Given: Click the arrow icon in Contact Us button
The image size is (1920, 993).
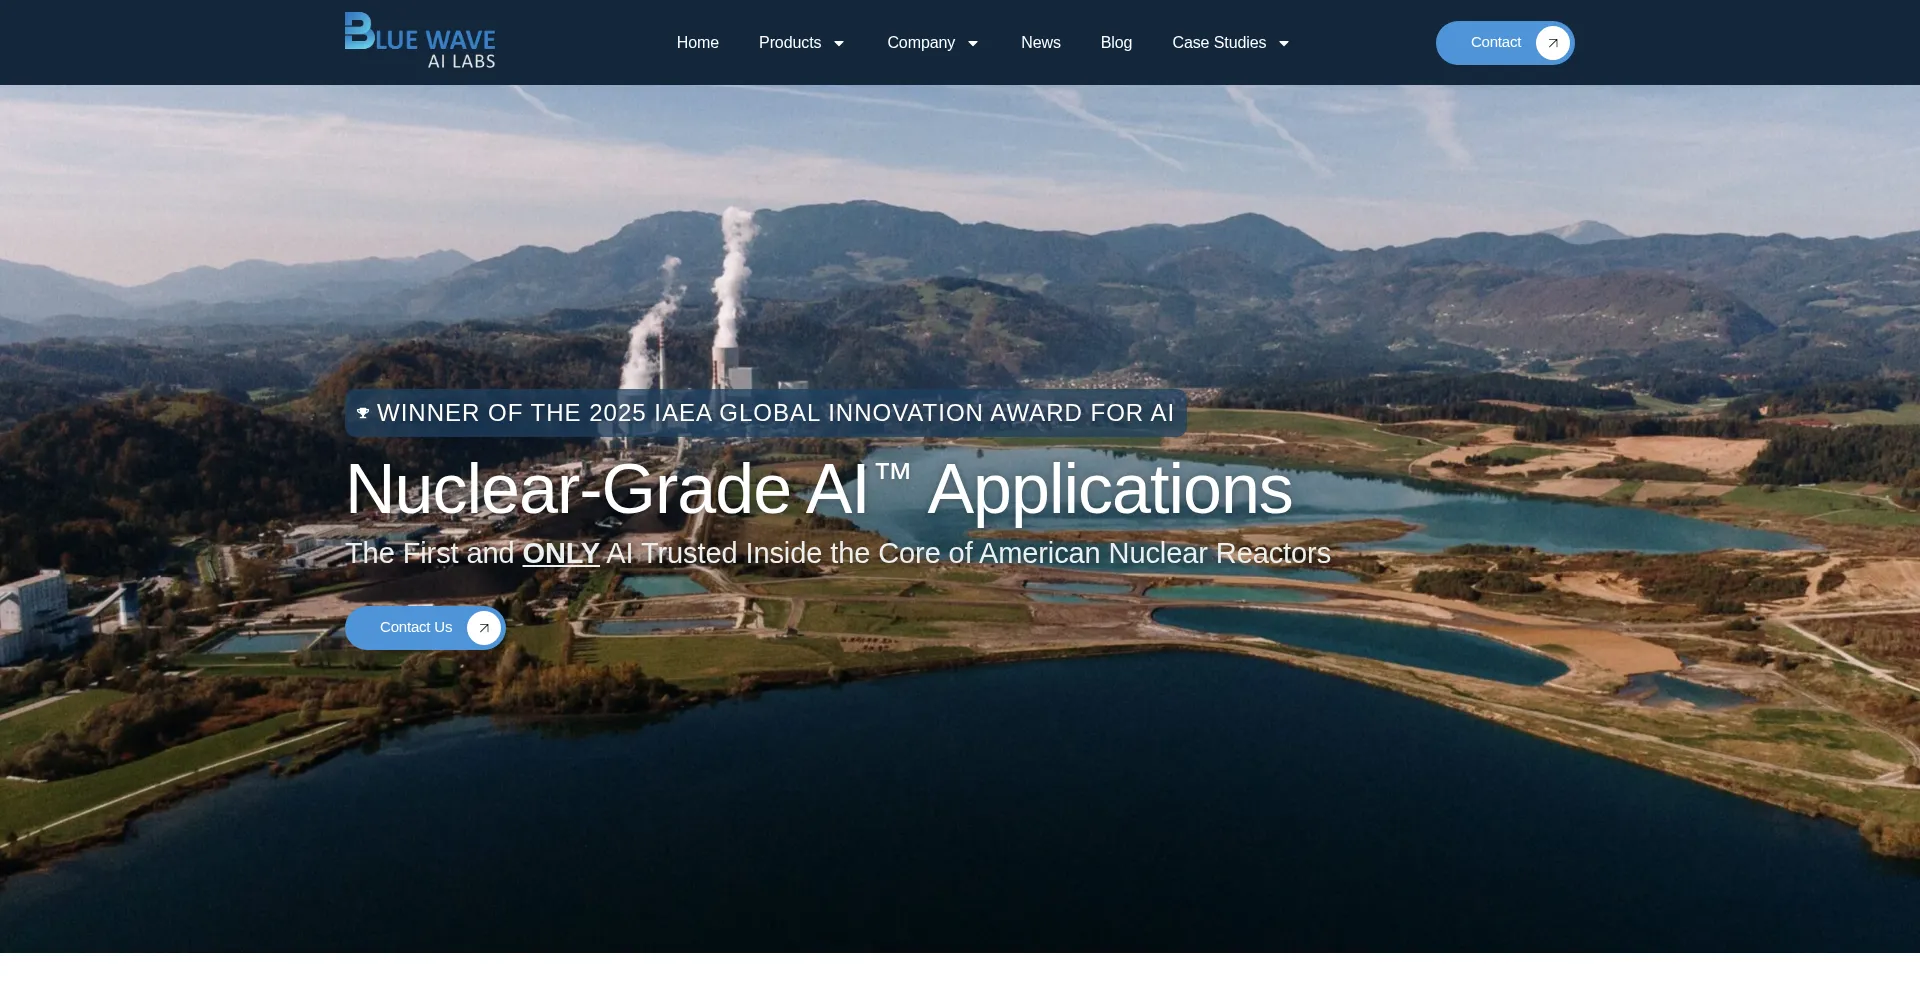Looking at the screenshot, I should coord(484,628).
